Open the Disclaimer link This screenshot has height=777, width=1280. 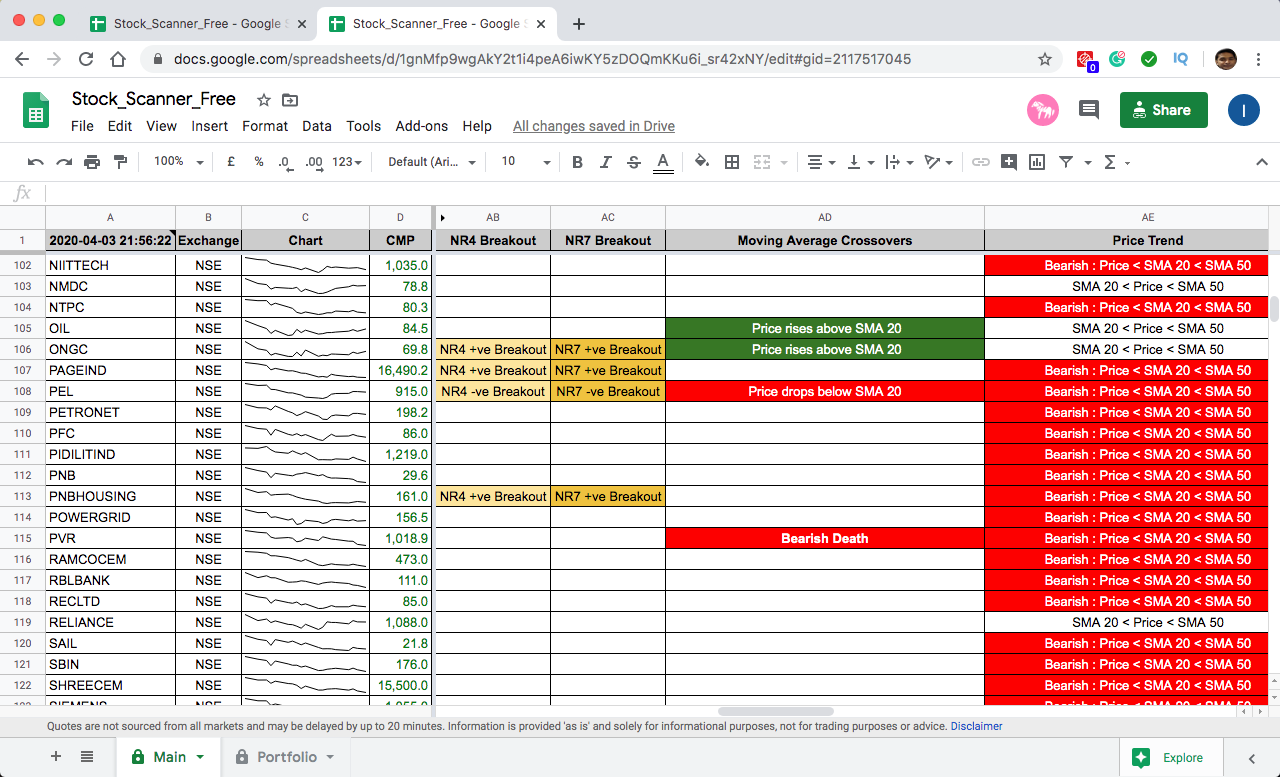tap(976, 726)
